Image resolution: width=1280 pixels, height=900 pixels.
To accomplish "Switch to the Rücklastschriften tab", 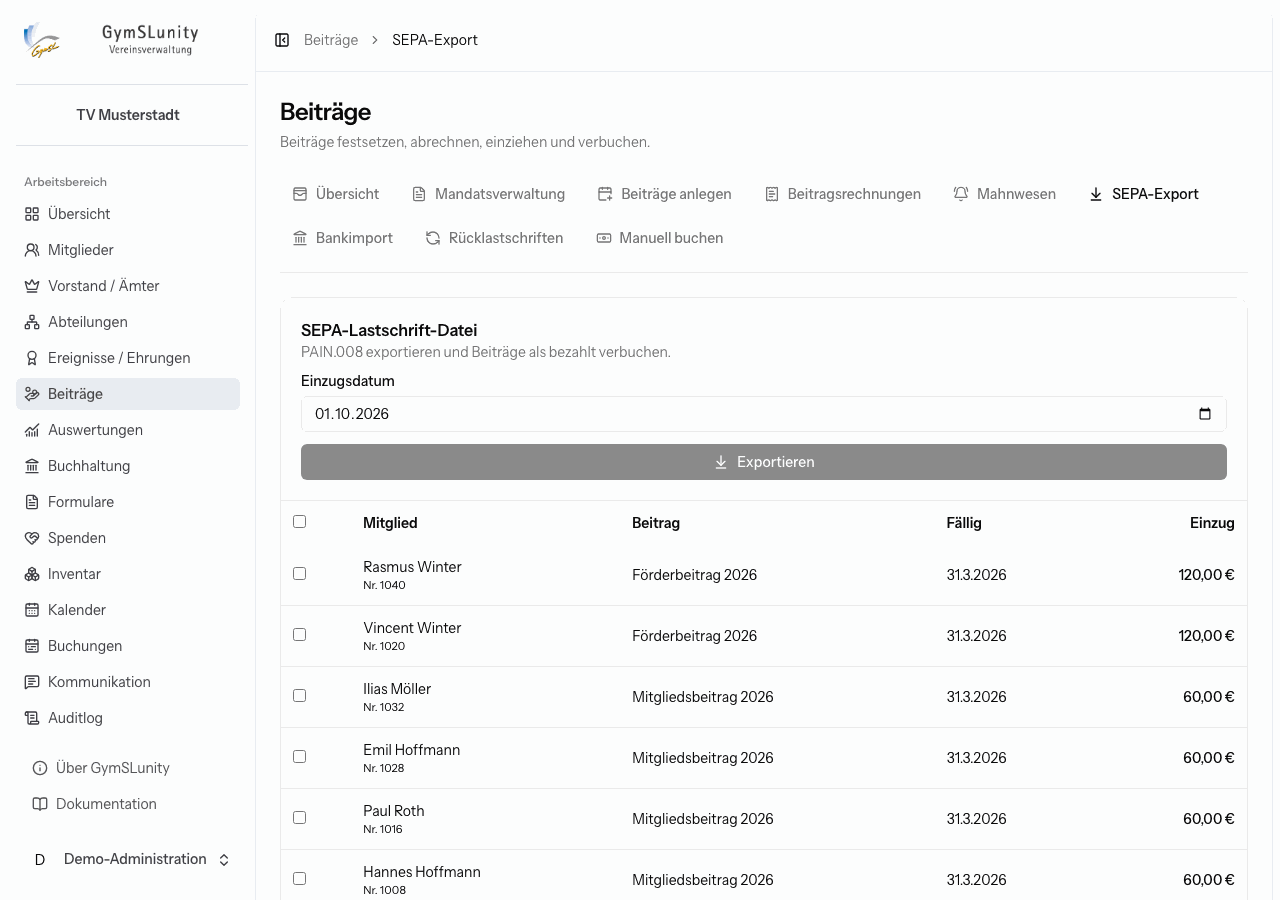I will (494, 238).
